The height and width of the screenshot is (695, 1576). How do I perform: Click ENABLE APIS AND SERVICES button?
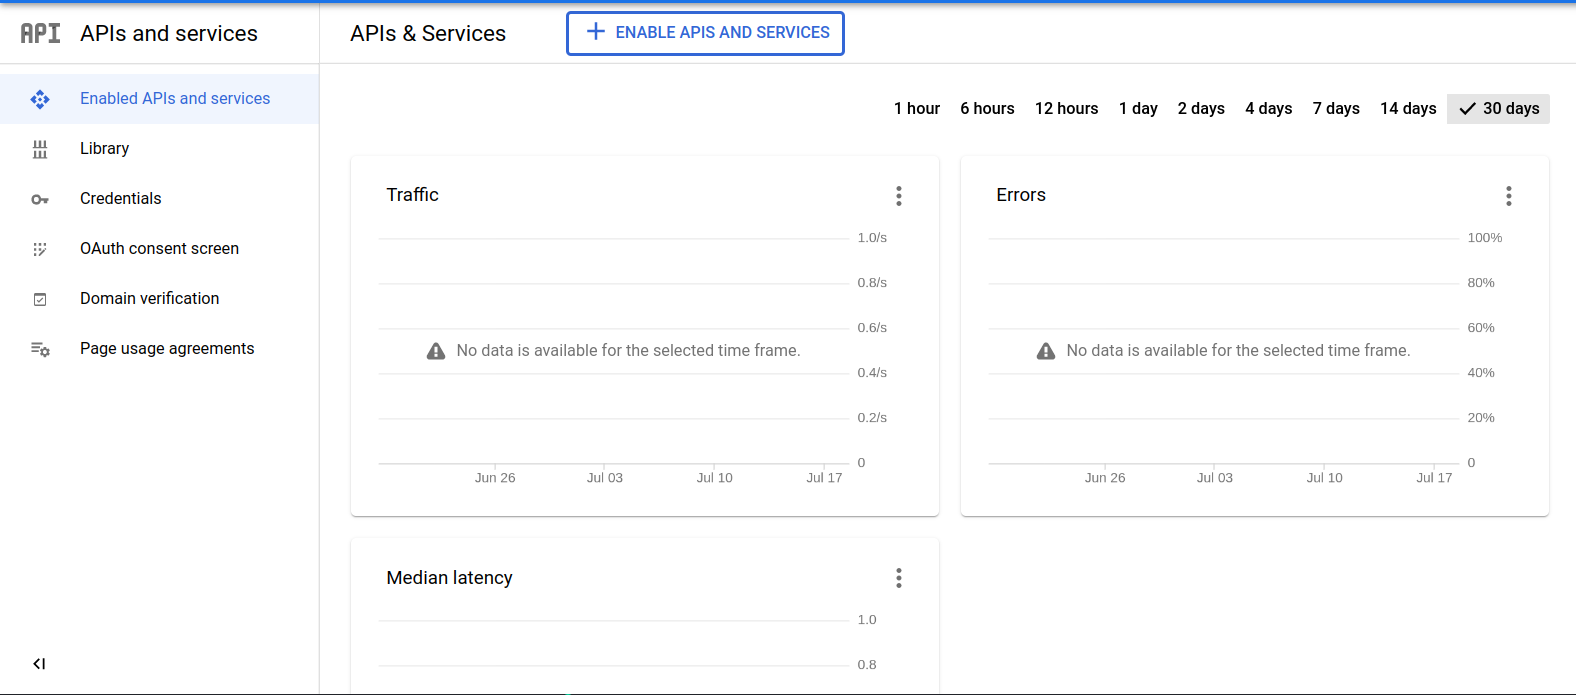click(x=705, y=33)
